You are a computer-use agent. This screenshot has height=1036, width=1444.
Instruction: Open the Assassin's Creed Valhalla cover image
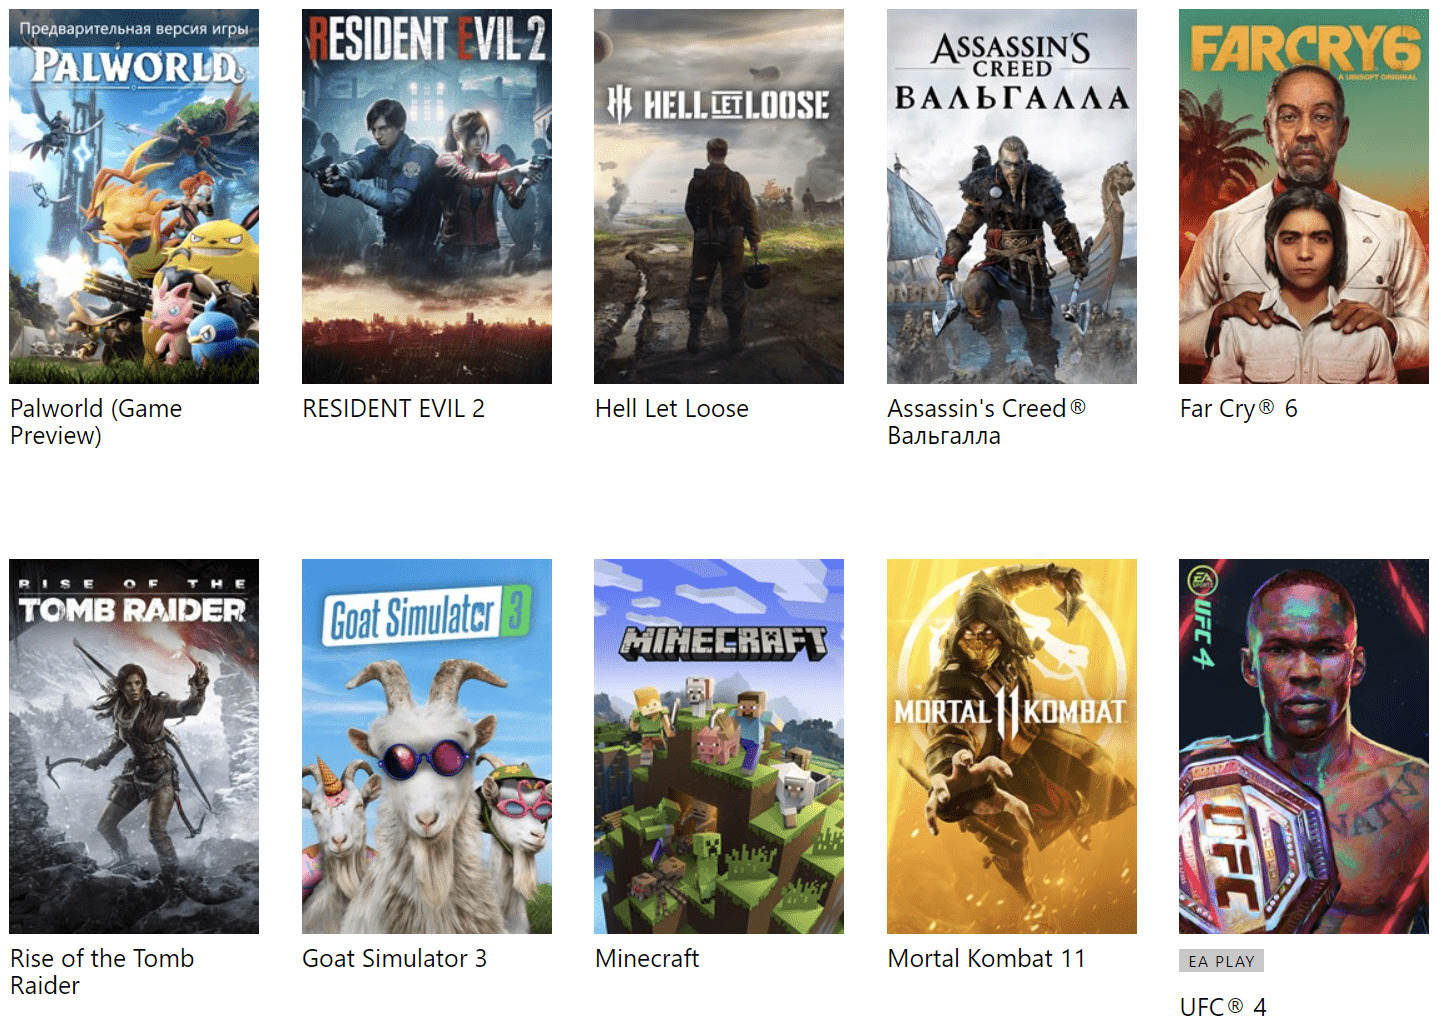pyautogui.click(x=1012, y=196)
